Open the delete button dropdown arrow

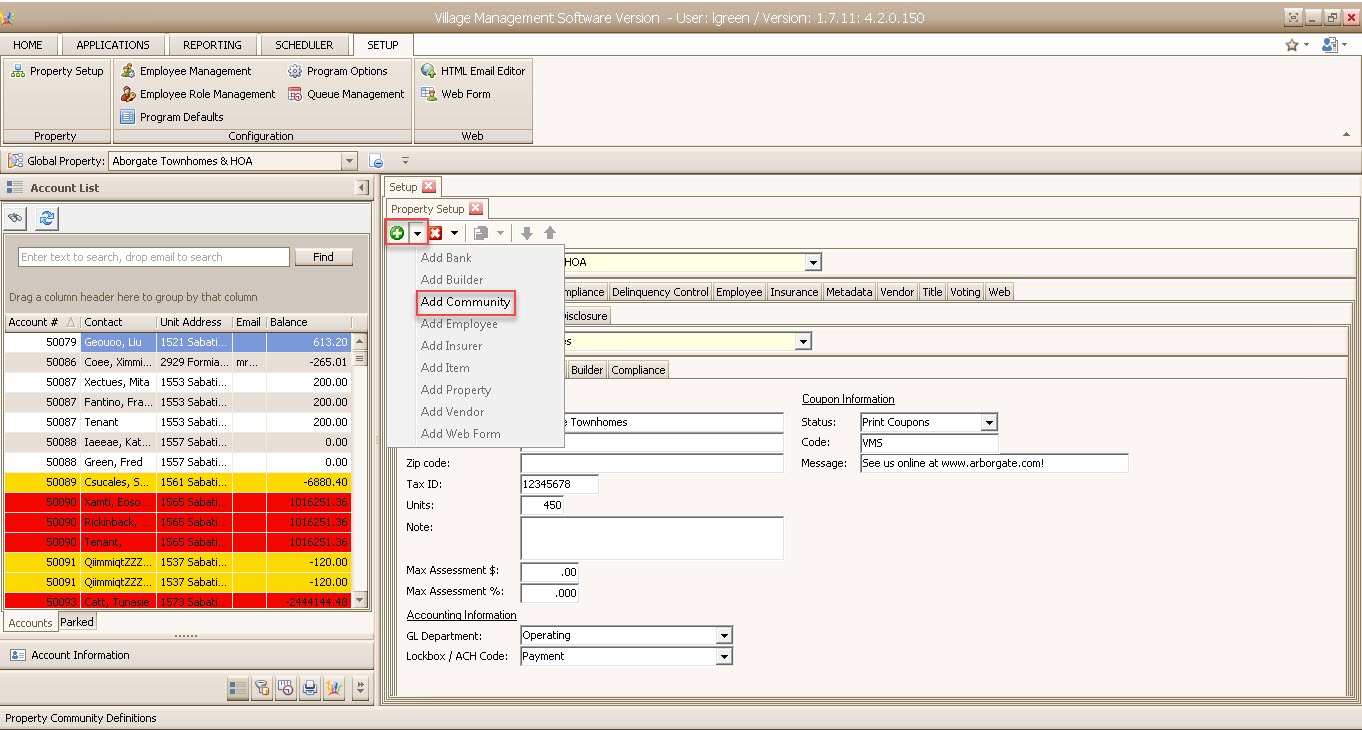tap(454, 233)
